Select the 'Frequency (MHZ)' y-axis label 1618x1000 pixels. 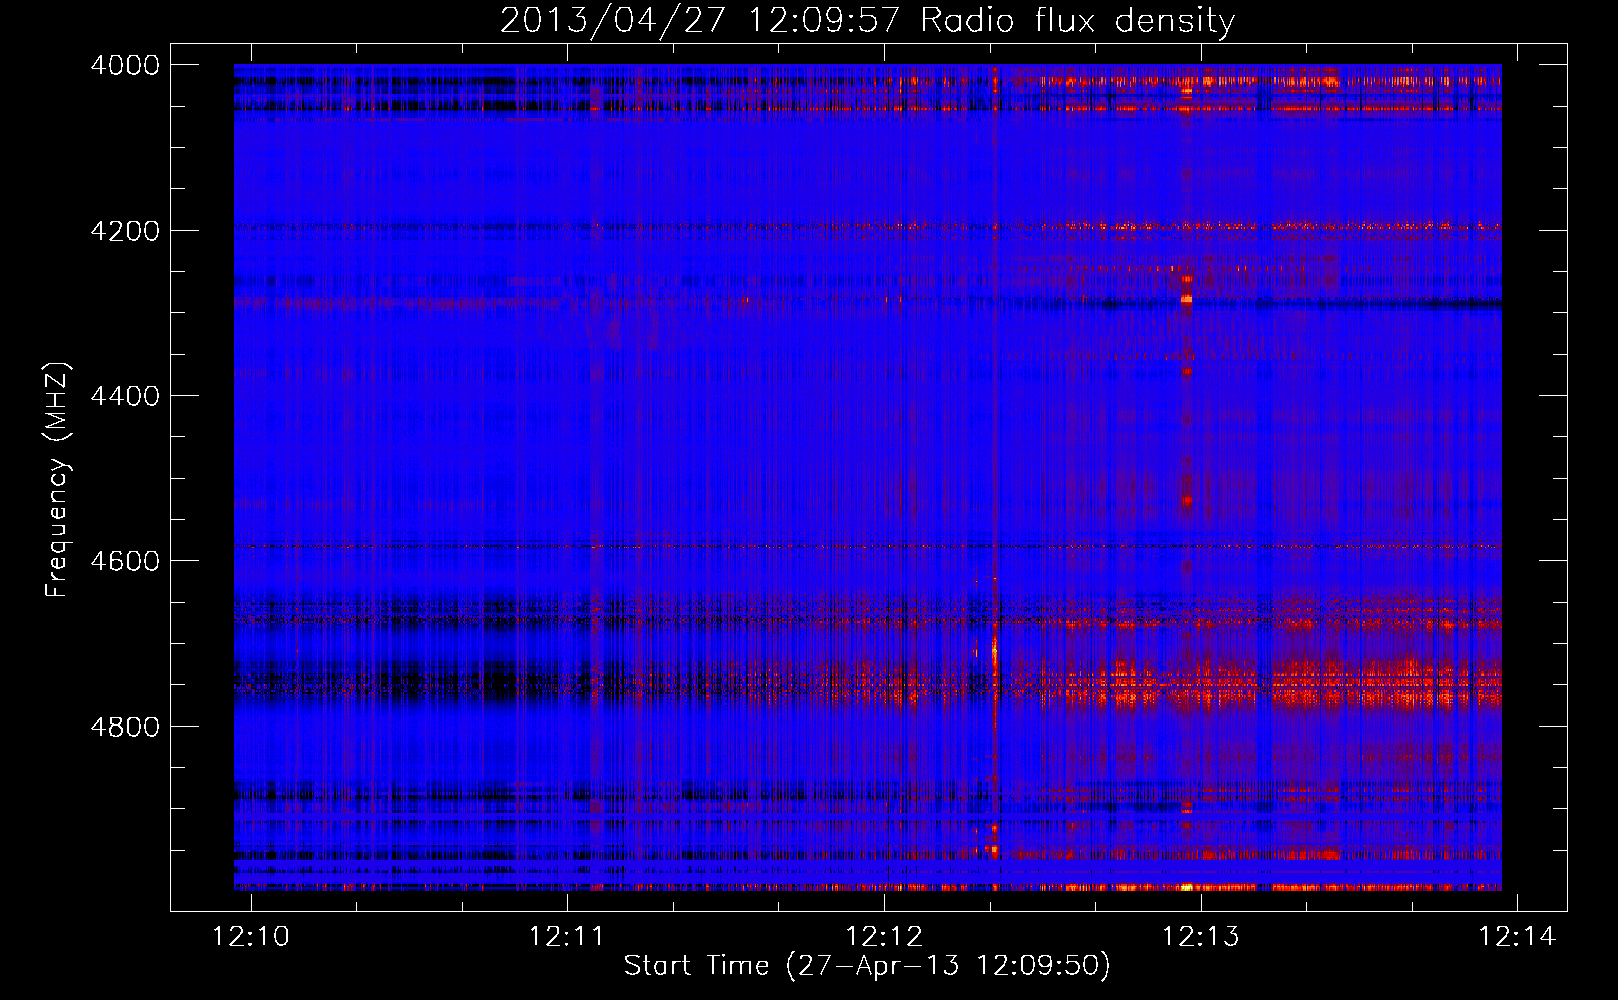58,480
